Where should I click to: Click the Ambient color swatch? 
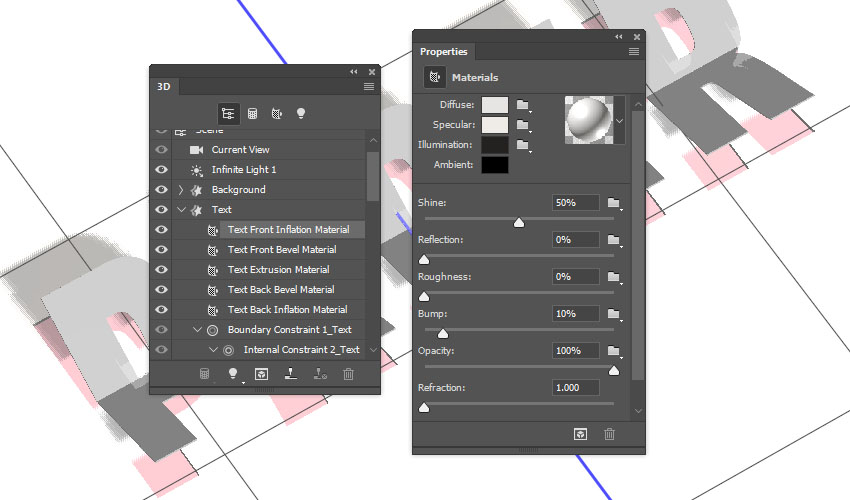(x=495, y=165)
